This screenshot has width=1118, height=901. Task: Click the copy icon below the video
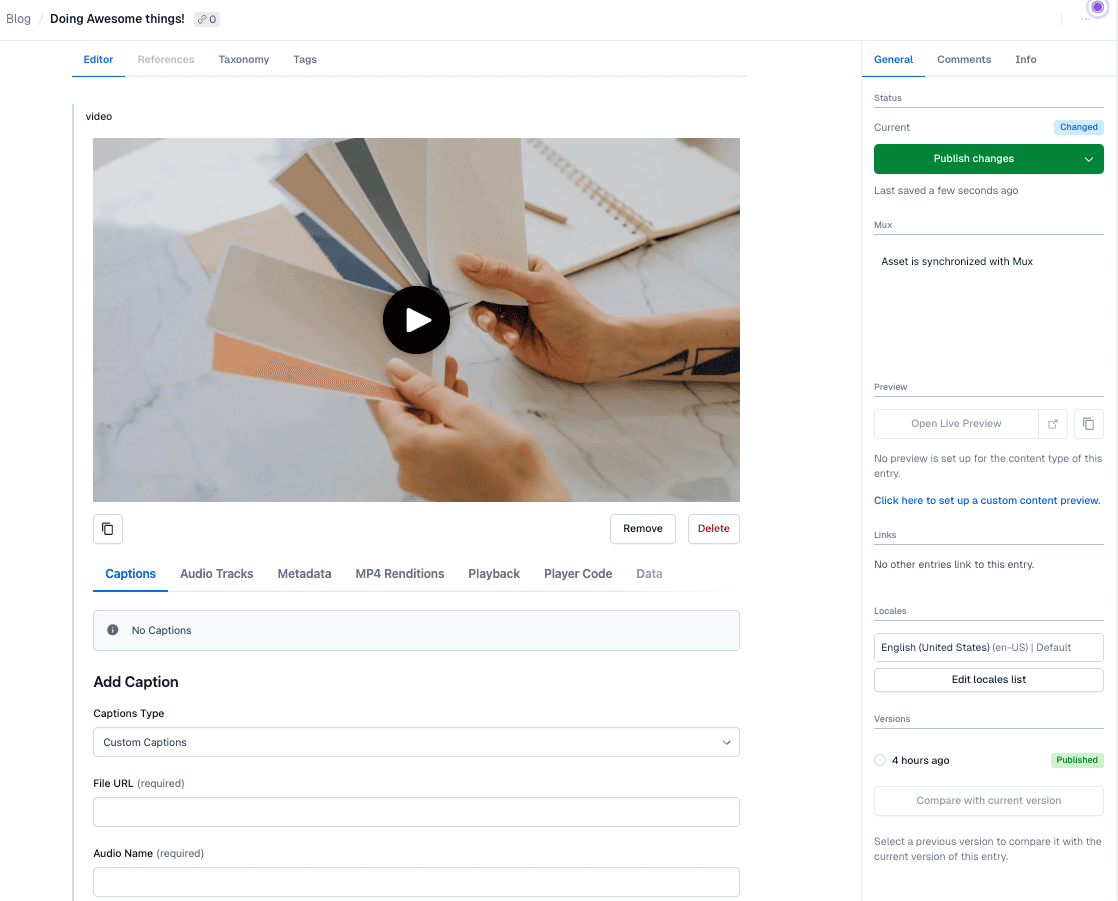(x=108, y=529)
